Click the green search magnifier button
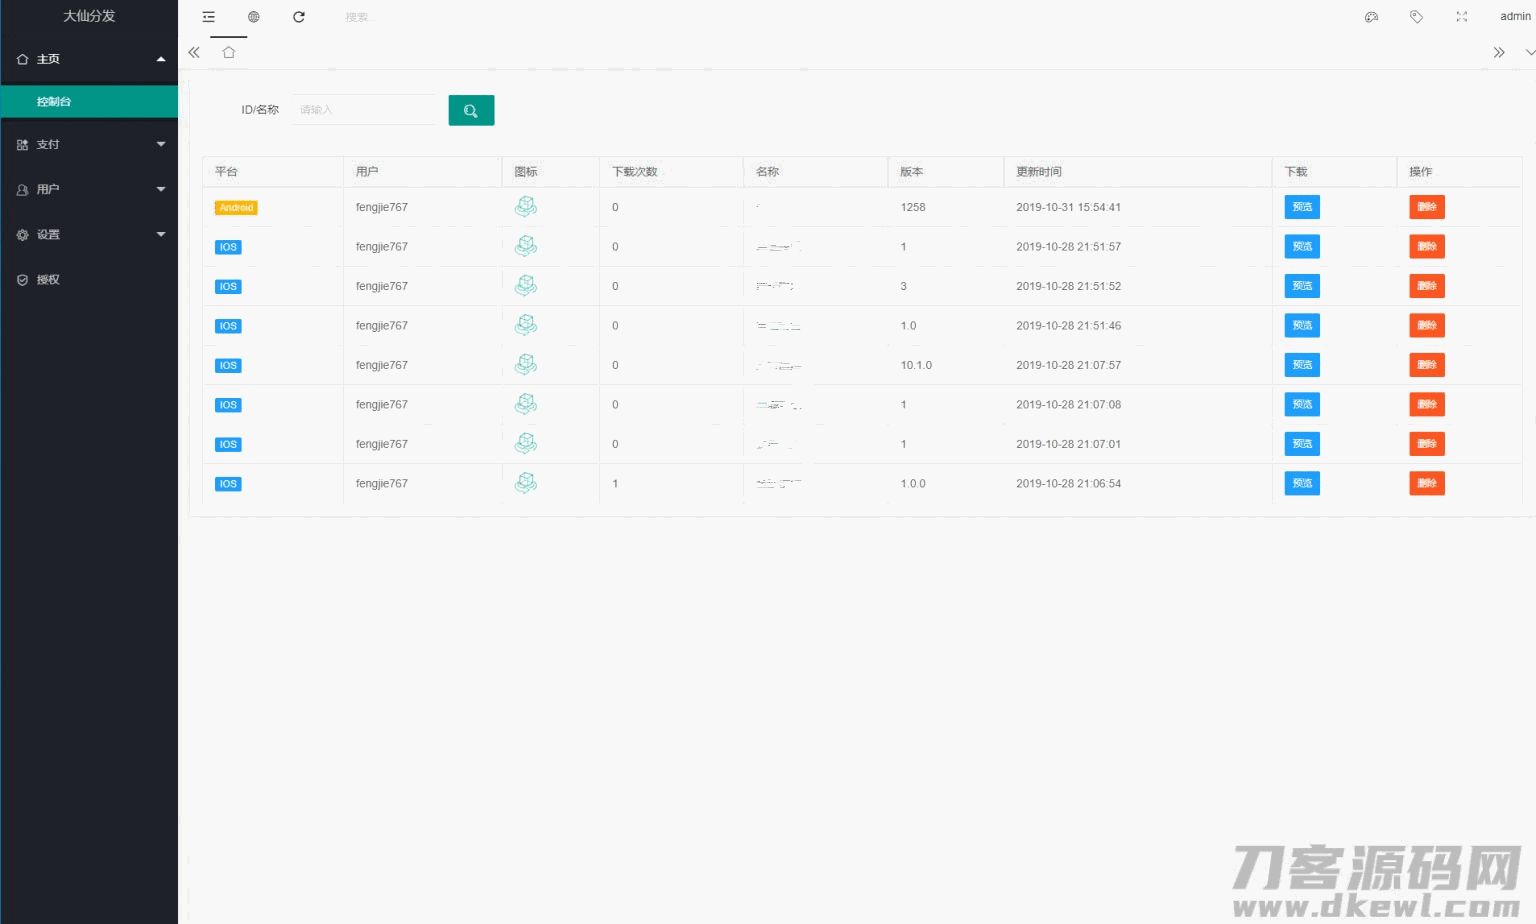 coord(471,110)
